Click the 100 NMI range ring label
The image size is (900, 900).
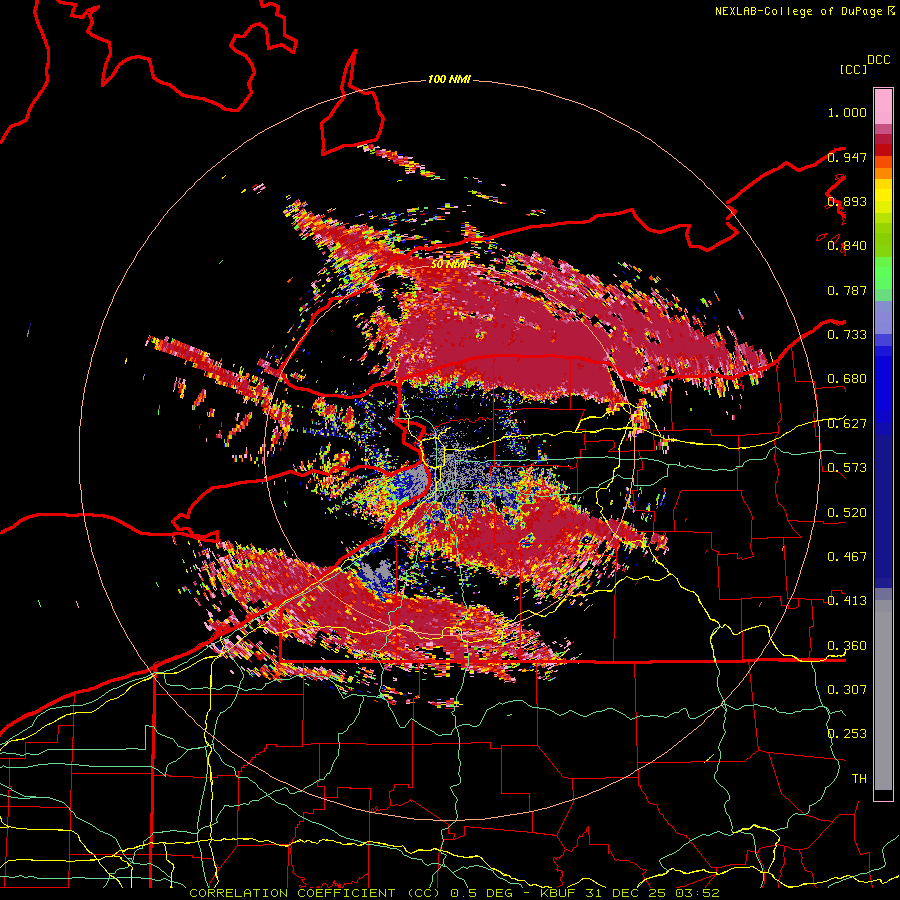449,79
